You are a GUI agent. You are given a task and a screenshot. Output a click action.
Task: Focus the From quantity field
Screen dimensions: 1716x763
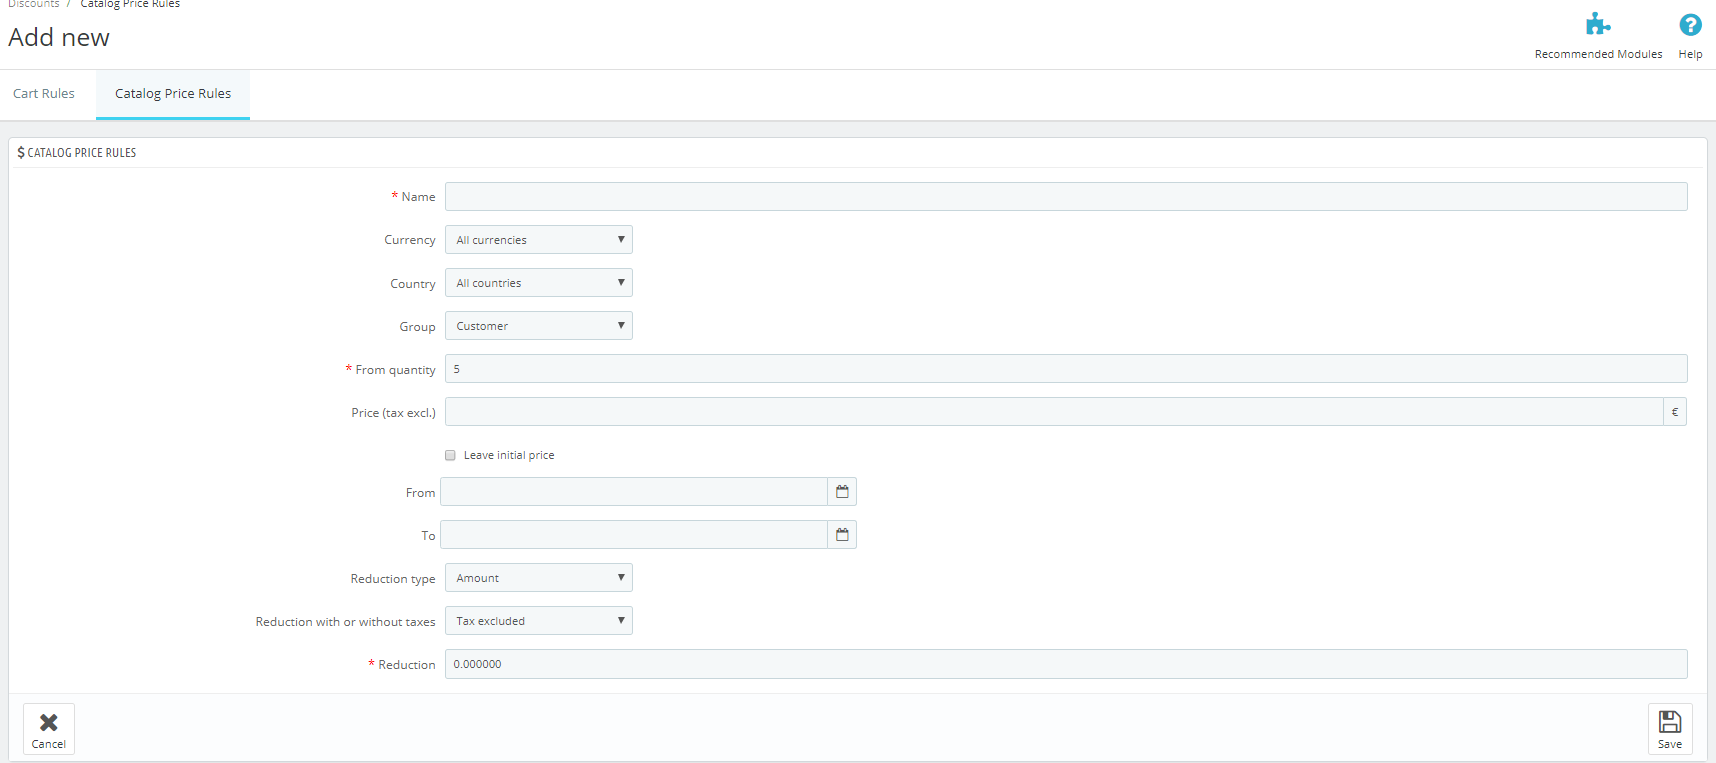click(1066, 369)
